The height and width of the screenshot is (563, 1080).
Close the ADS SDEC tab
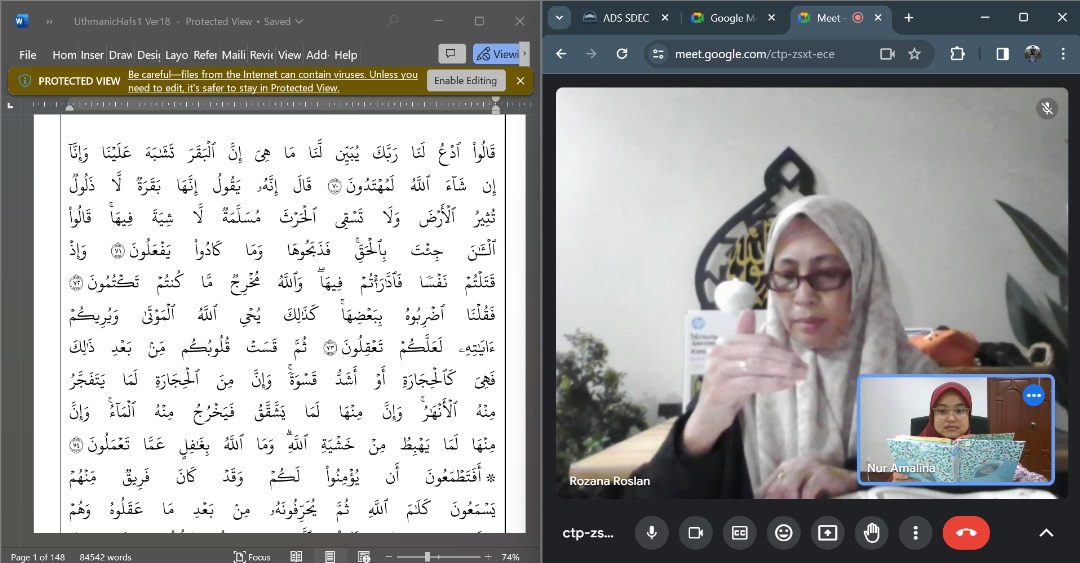pos(665,18)
